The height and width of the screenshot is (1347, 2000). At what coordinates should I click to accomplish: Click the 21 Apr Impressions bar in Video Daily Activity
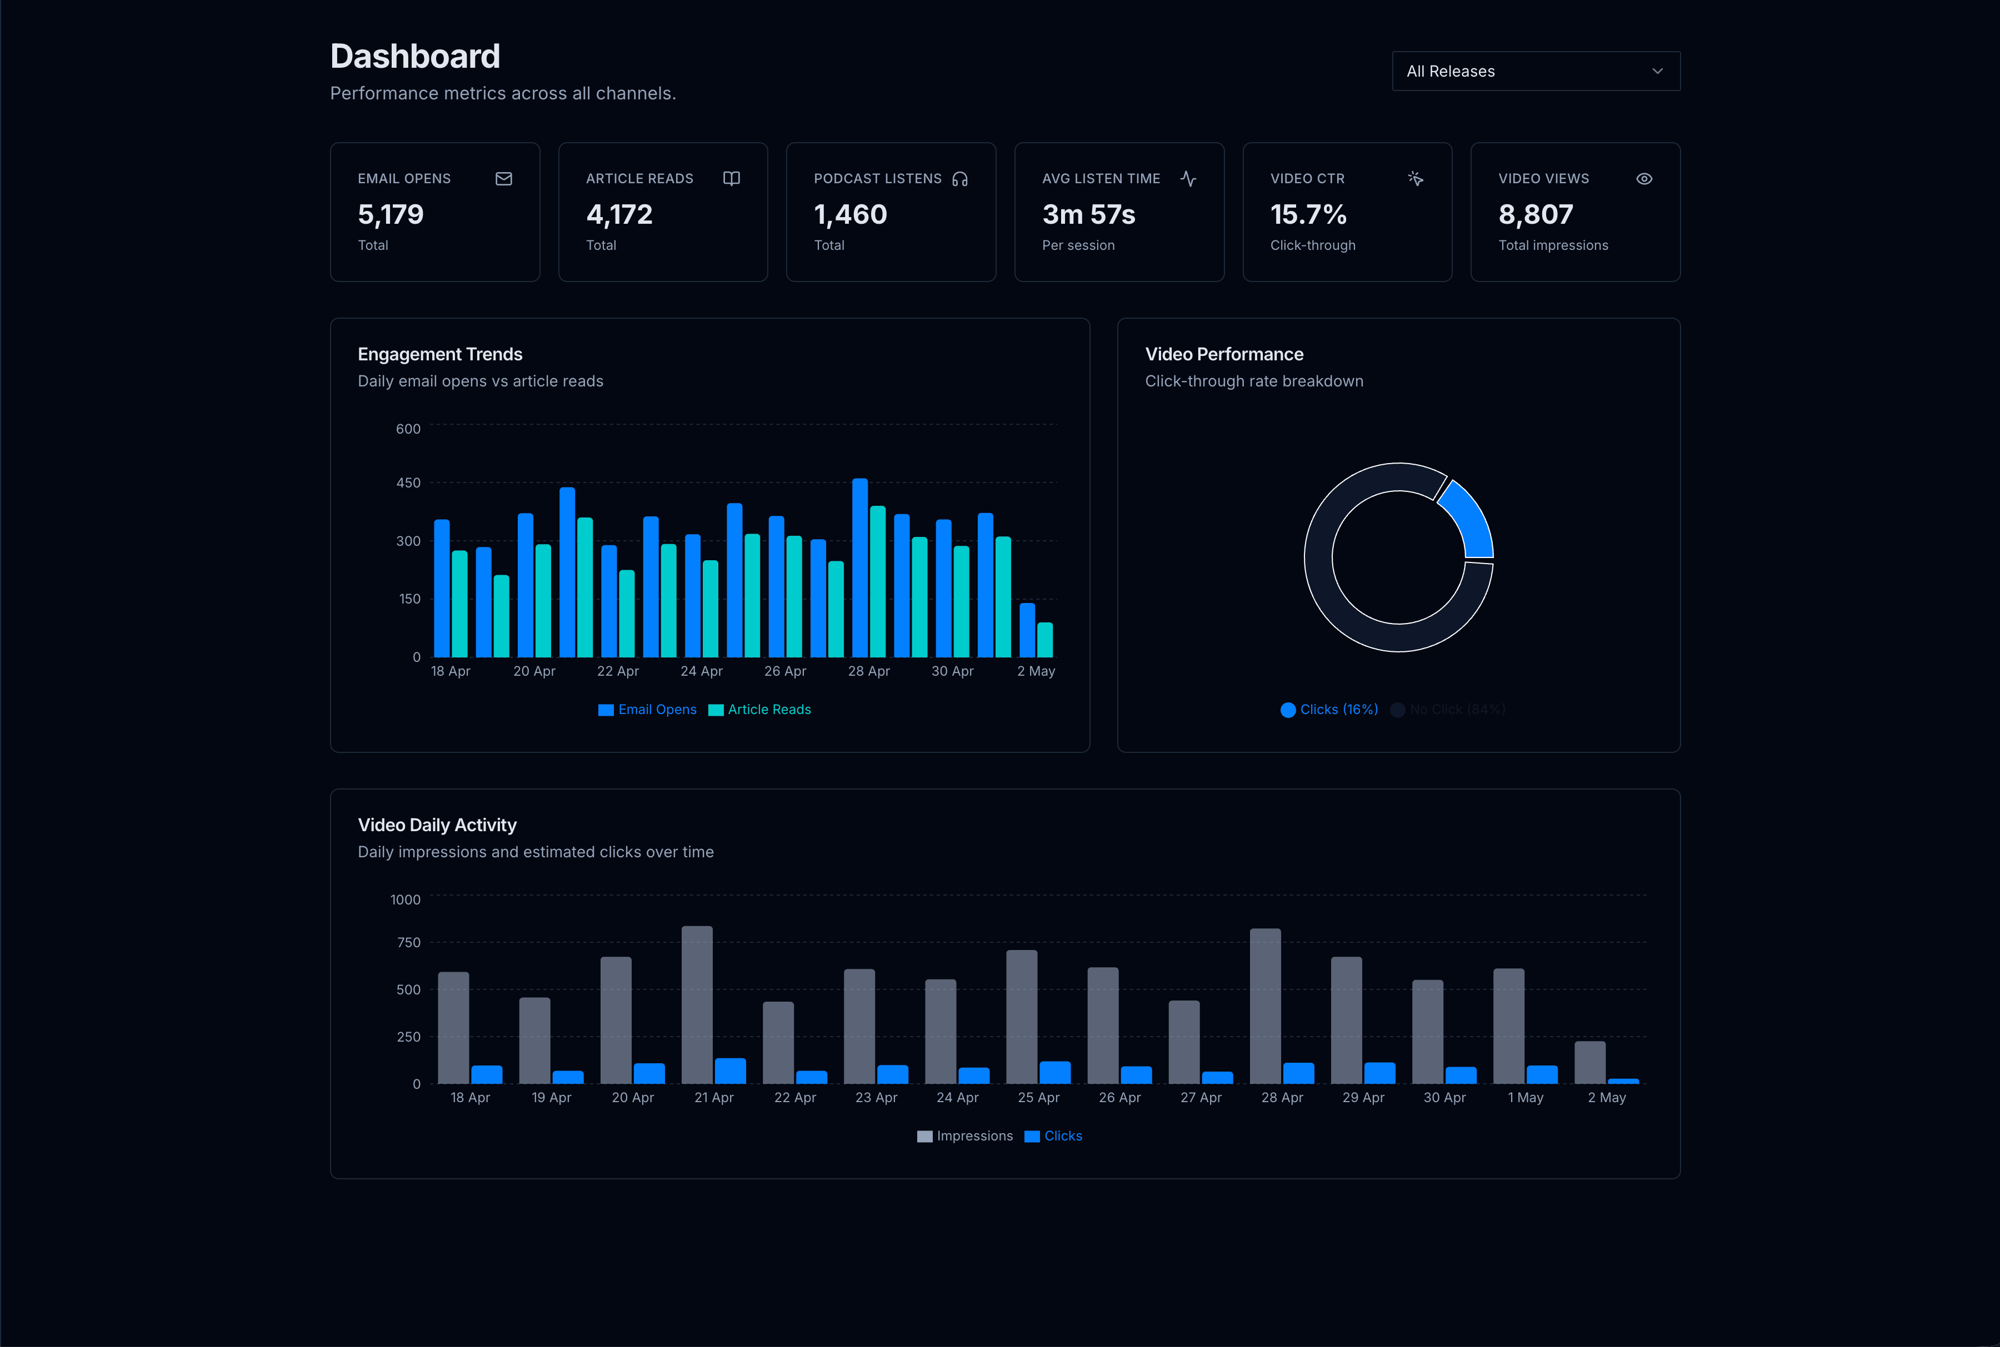[x=697, y=1004]
